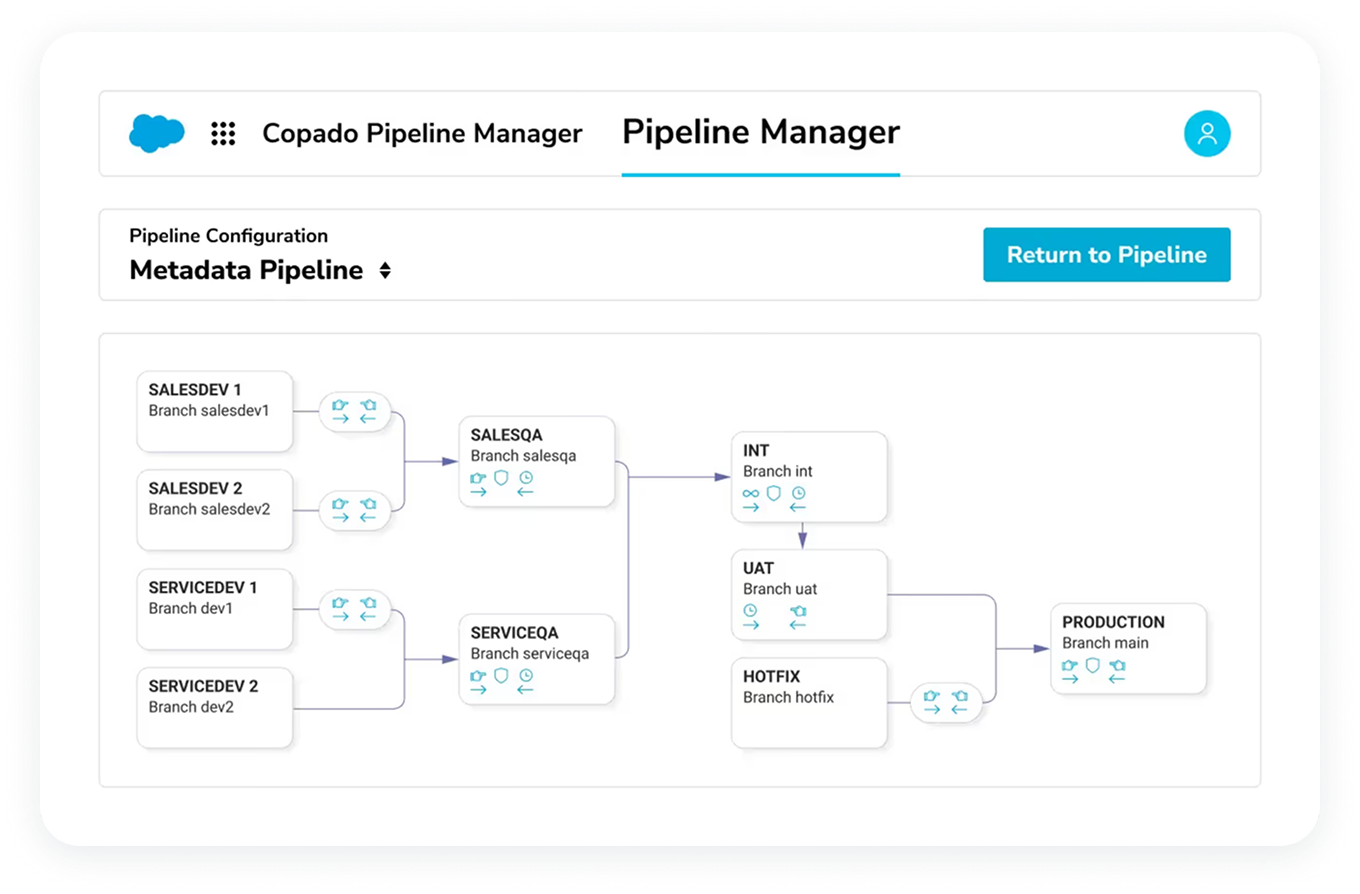Image resolution: width=1360 pixels, height=894 pixels.
Task: Switch to the Pipeline Manager tab
Action: pyautogui.click(x=761, y=133)
